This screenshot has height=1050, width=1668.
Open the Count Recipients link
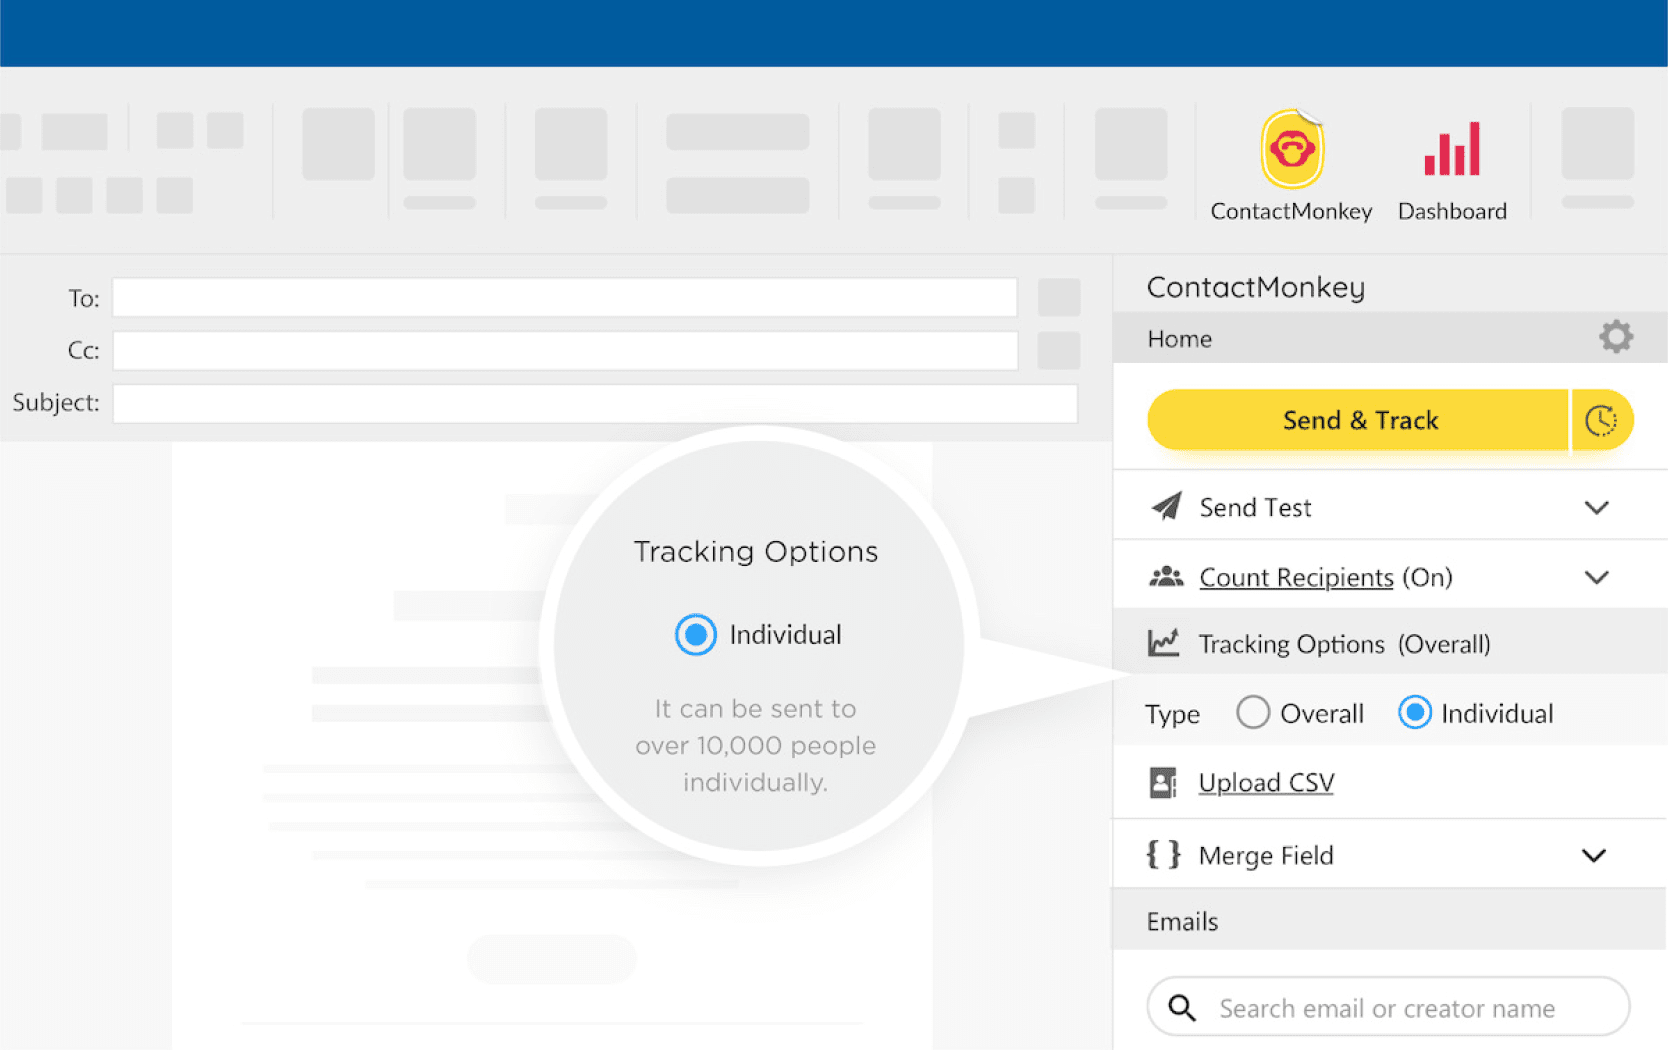click(x=1296, y=578)
